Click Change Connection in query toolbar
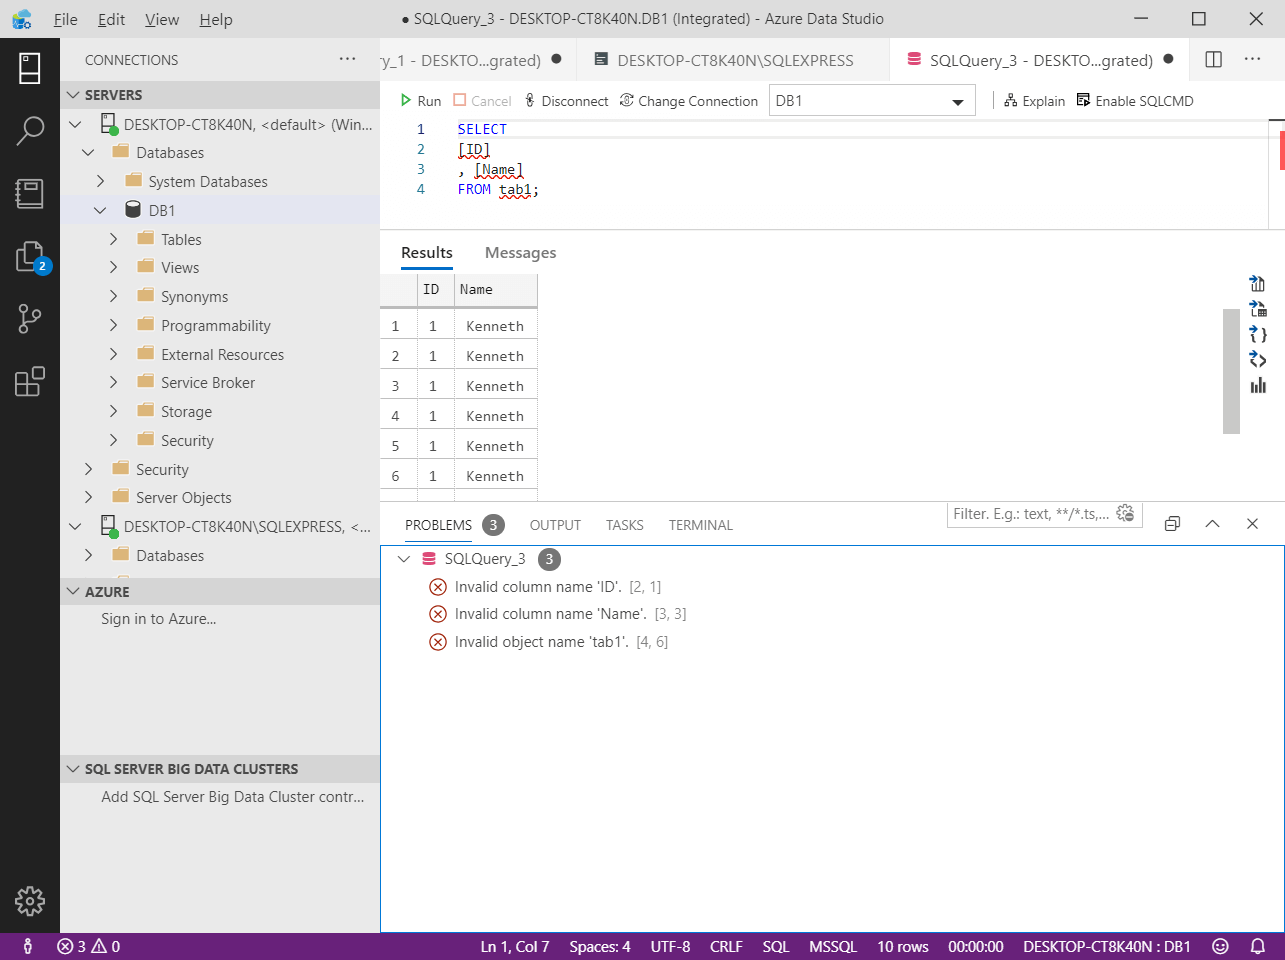Viewport: 1285px width, 960px height. (689, 101)
